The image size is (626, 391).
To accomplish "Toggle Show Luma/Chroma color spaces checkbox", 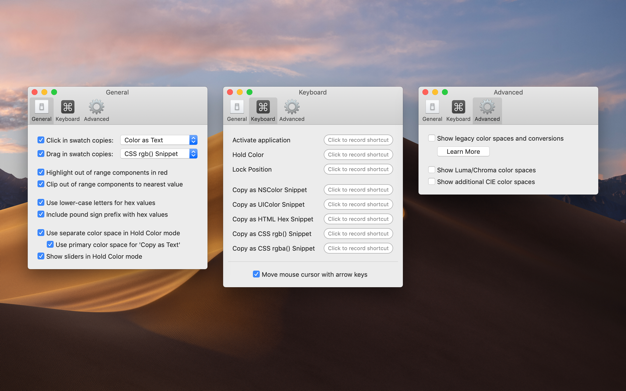I will coord(432,170).
